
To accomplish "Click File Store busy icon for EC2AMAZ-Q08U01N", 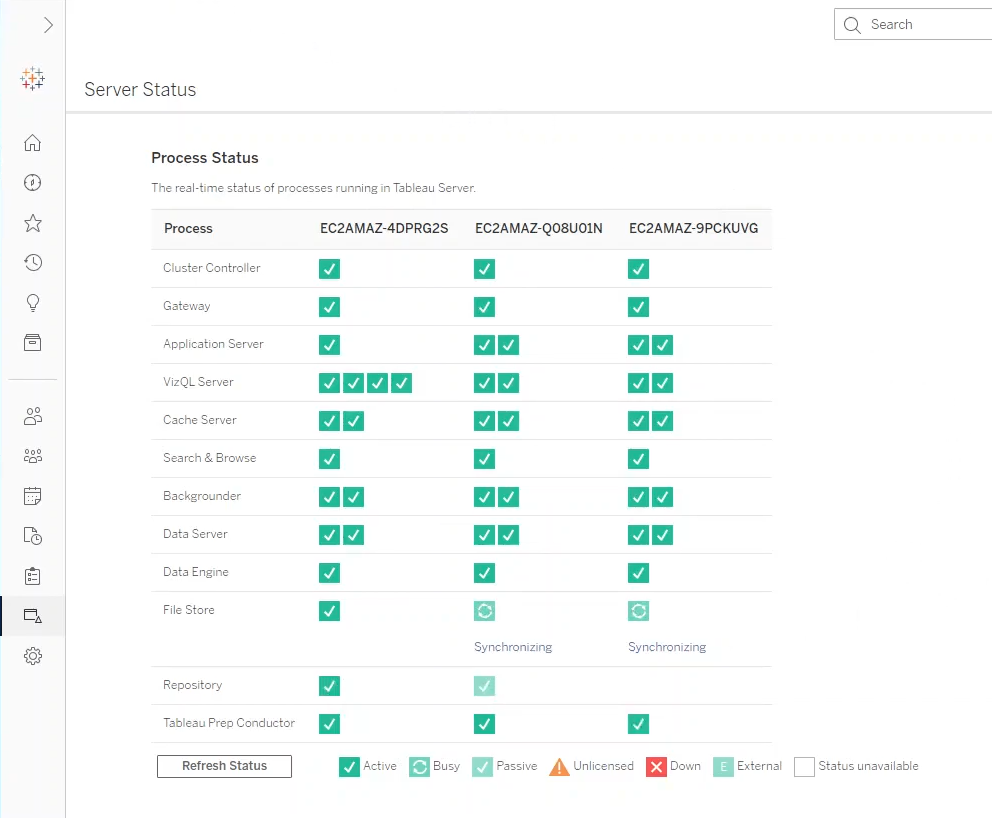I will coord(484,610).
